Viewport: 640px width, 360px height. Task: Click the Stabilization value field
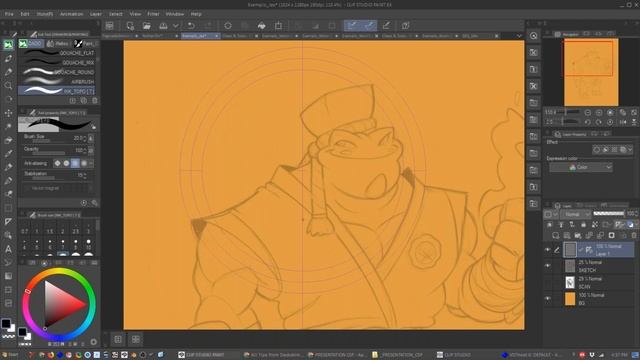(80, 175)
